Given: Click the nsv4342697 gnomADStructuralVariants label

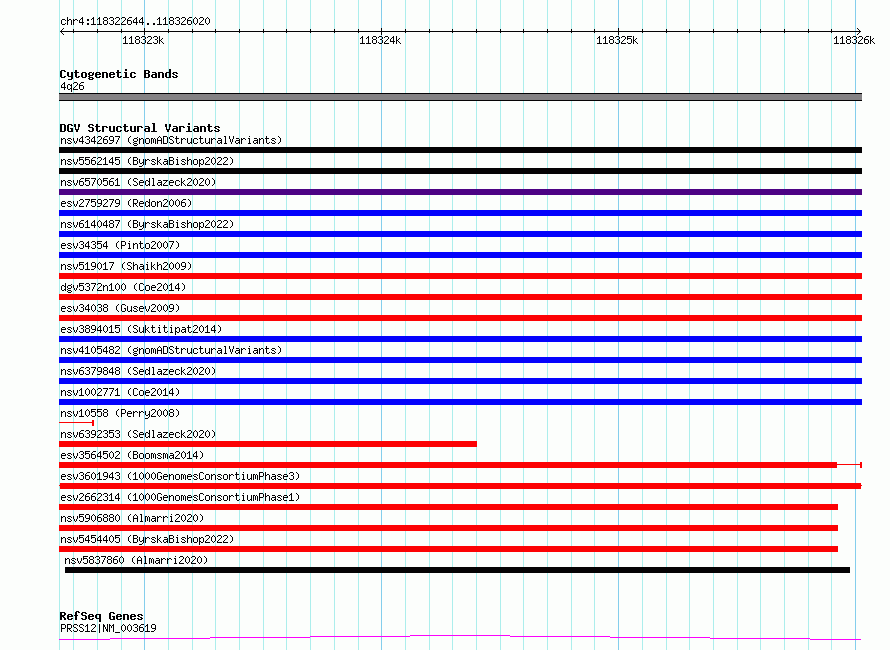Looking at the screenshot, I should coord(171,140).
